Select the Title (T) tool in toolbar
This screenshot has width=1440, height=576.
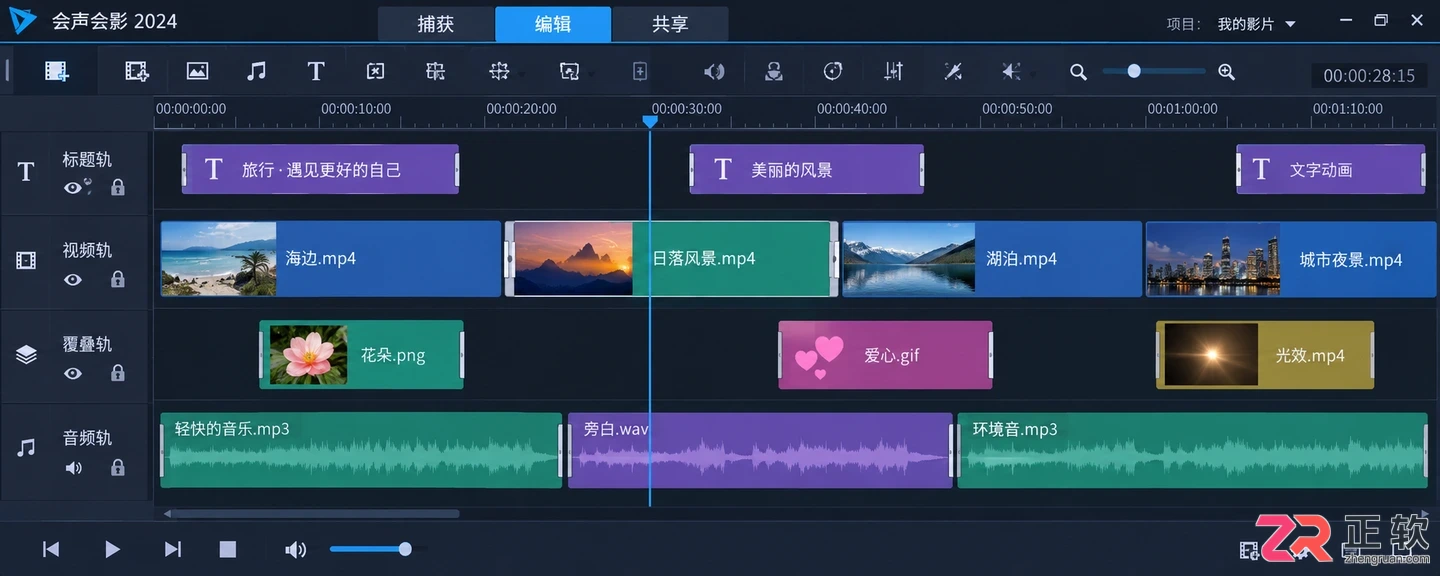[316, 71]
